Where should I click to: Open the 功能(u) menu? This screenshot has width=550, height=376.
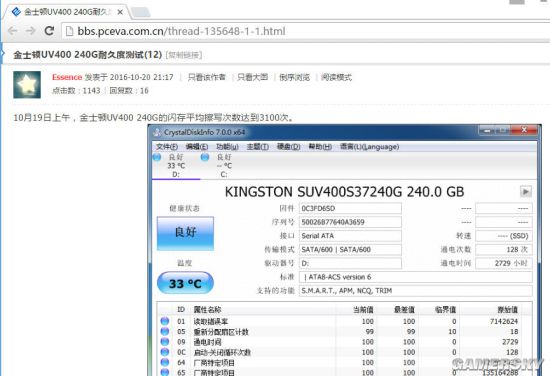click(x=227, y=147)
